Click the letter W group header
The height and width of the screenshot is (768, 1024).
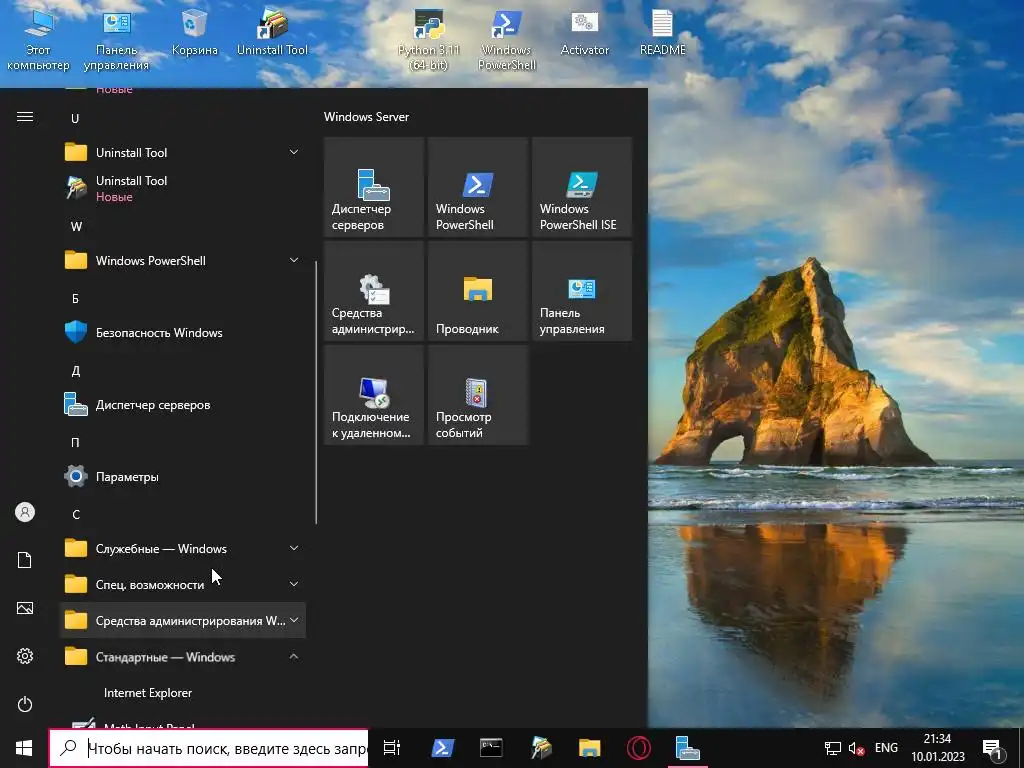[x=76, y=227]
